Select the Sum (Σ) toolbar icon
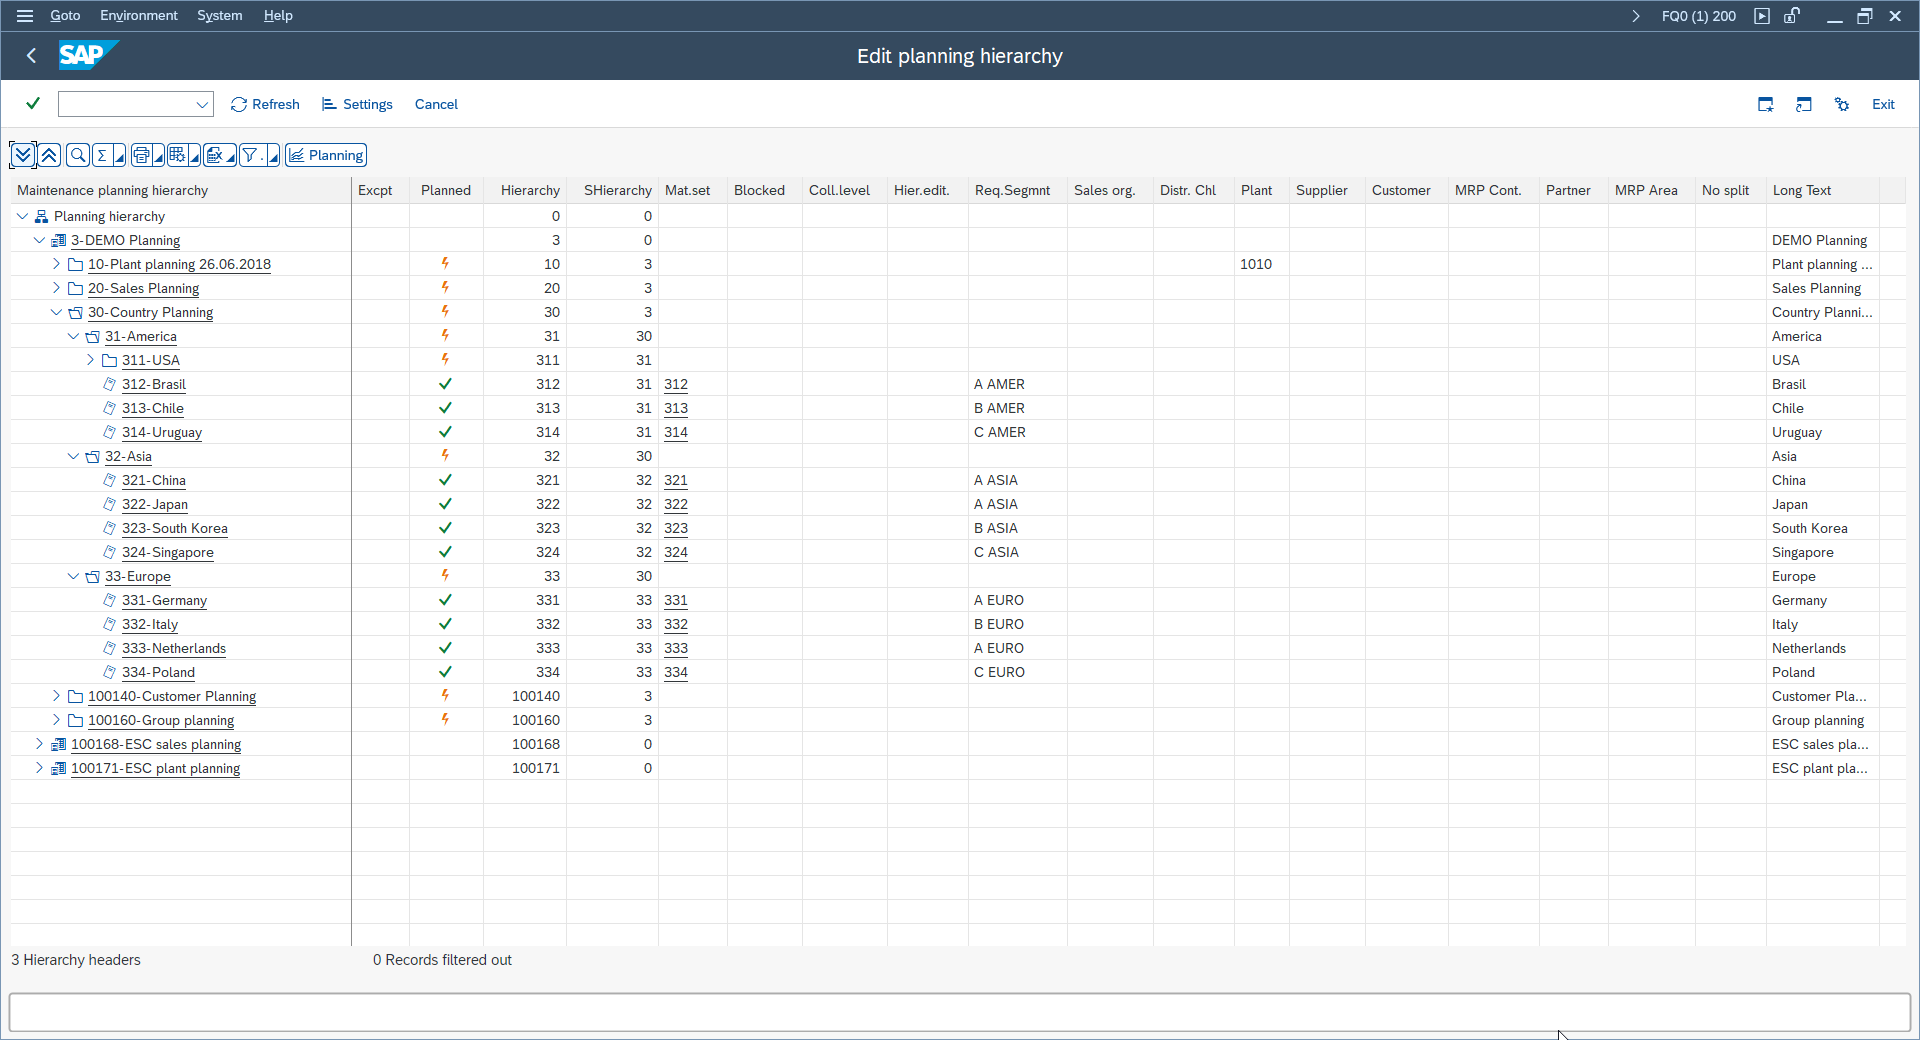1920x1040 pixels. [x=102, y=155]
